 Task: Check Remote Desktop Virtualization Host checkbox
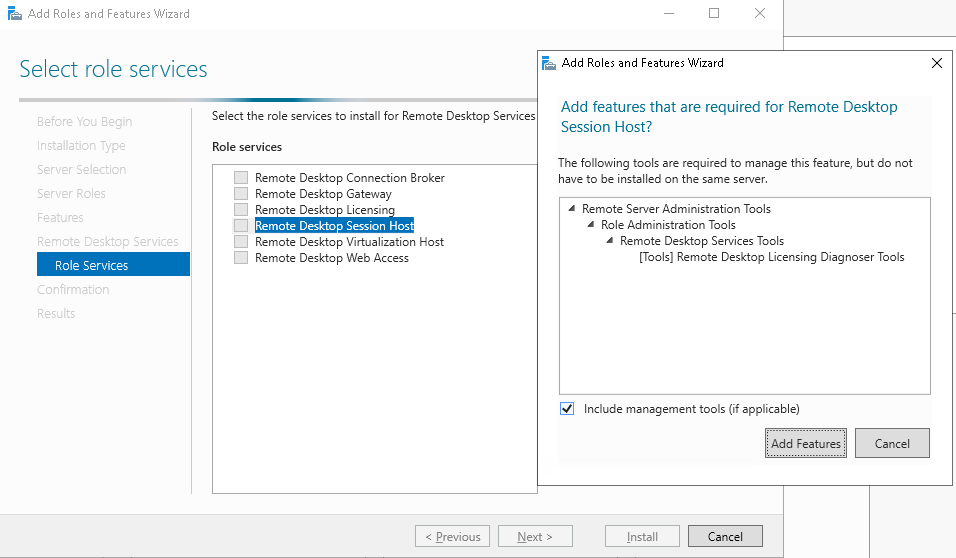(x=241, y=241)
